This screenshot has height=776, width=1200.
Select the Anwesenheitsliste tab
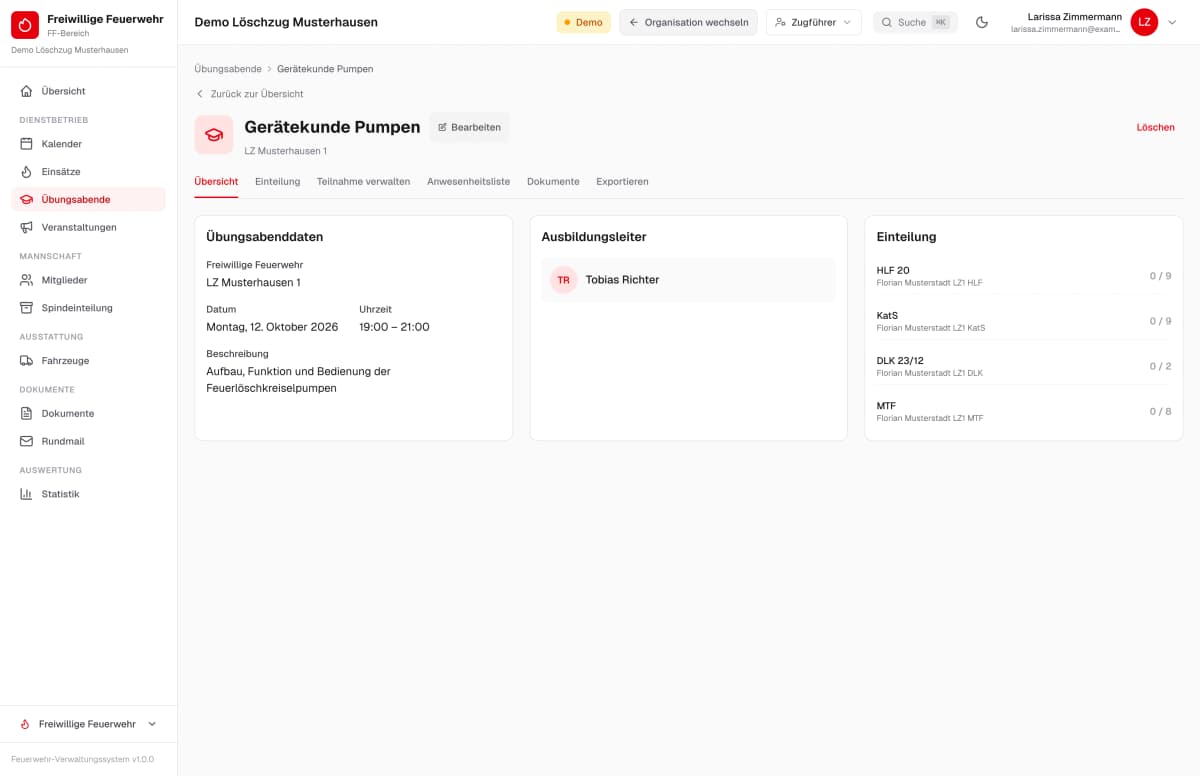coord(468,182)
